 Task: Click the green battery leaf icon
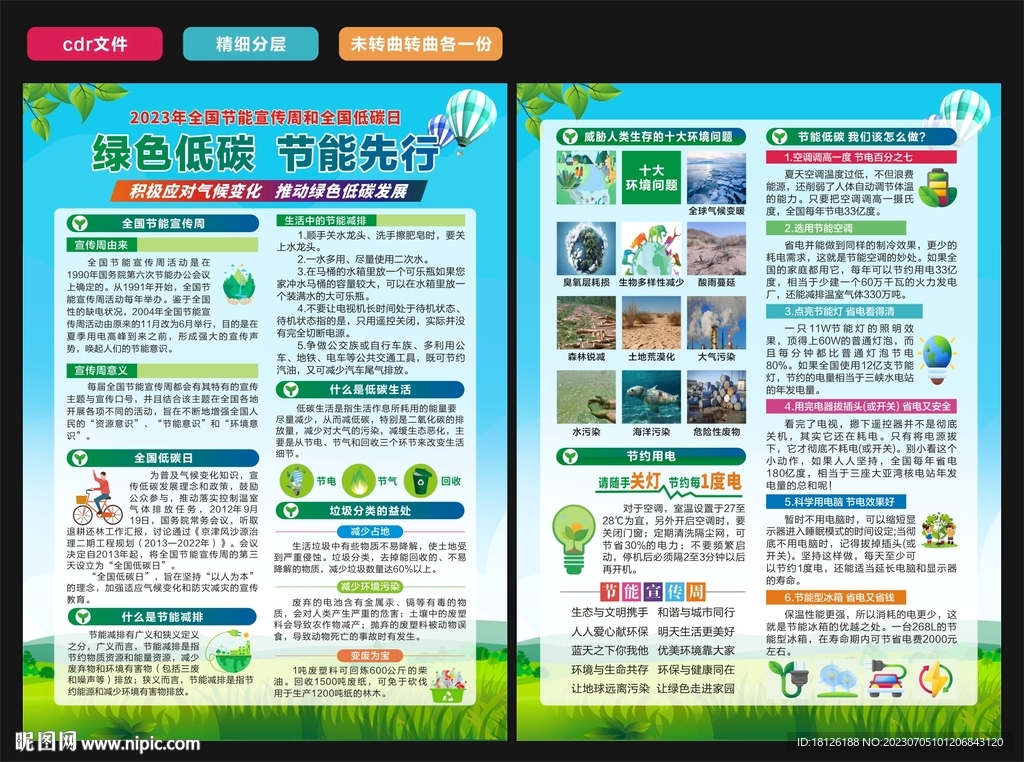937,187
